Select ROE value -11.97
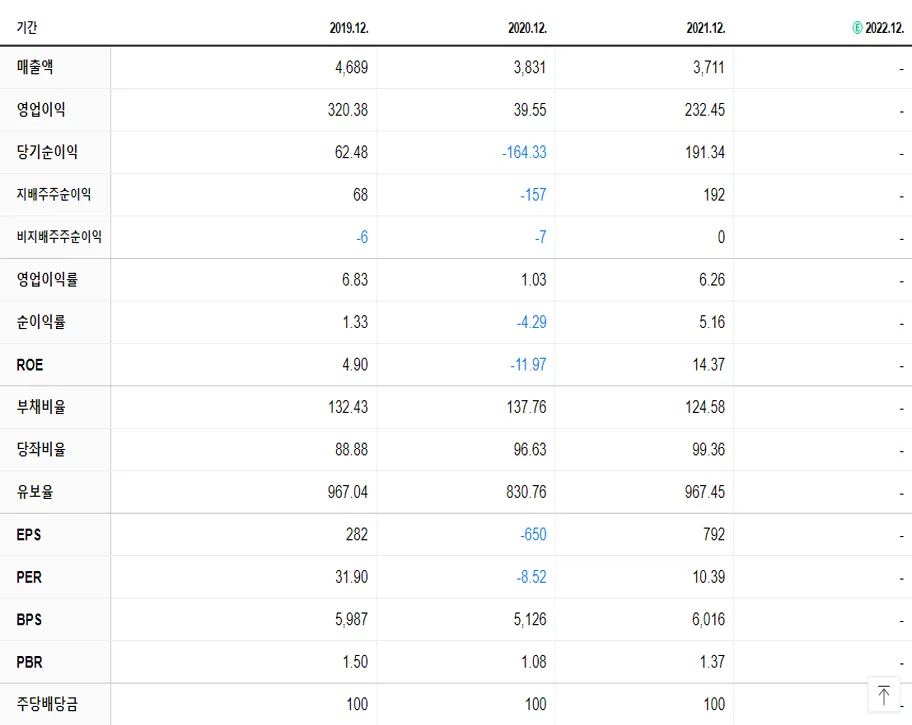912x725 pixels. (x=528, y=365)
